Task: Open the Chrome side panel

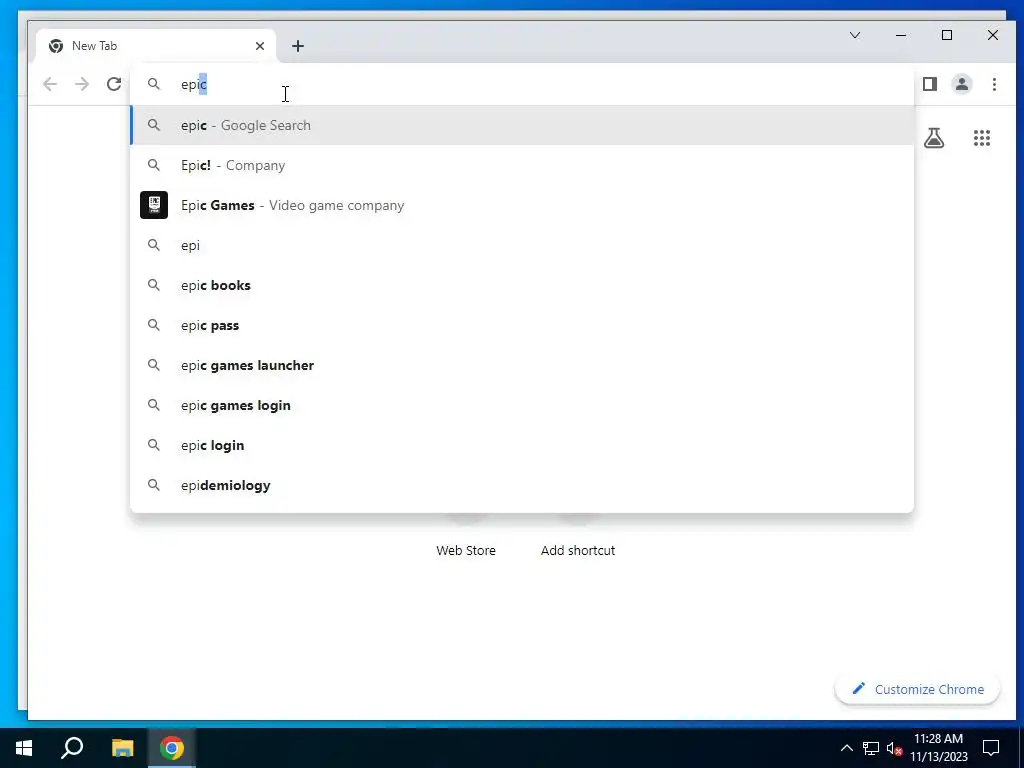Action: 930,84
